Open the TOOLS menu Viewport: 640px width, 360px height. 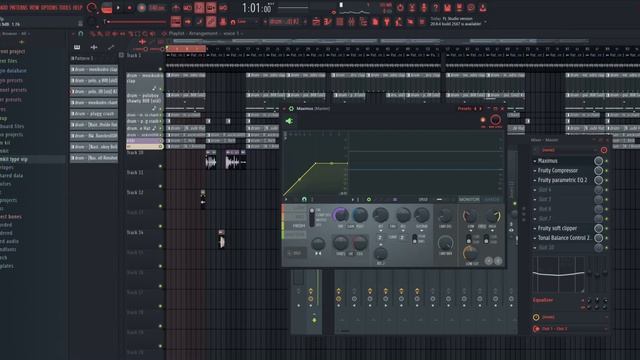coord(65,7)
